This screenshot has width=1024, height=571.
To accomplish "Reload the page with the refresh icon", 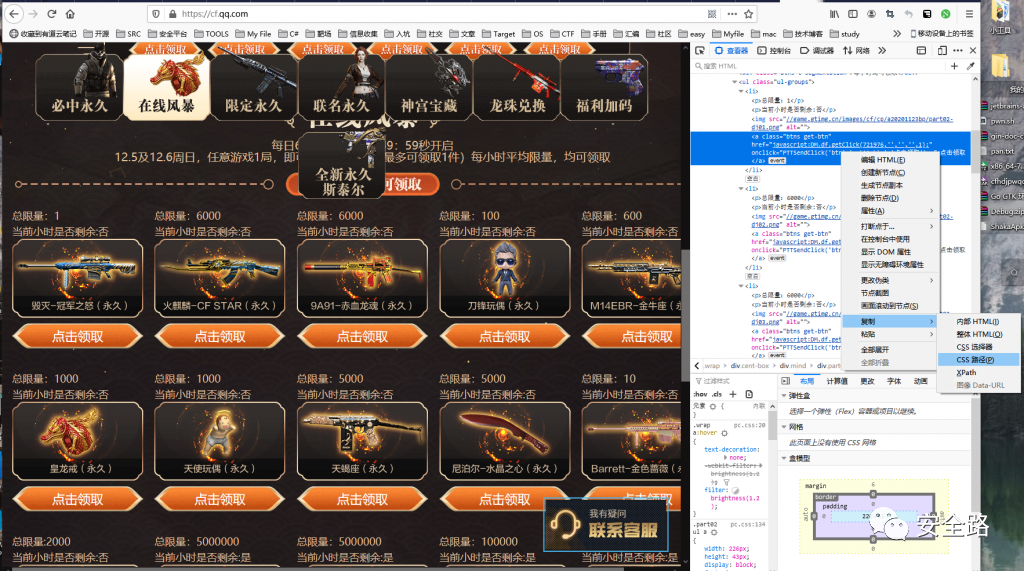I will click(x=52, y=14).
